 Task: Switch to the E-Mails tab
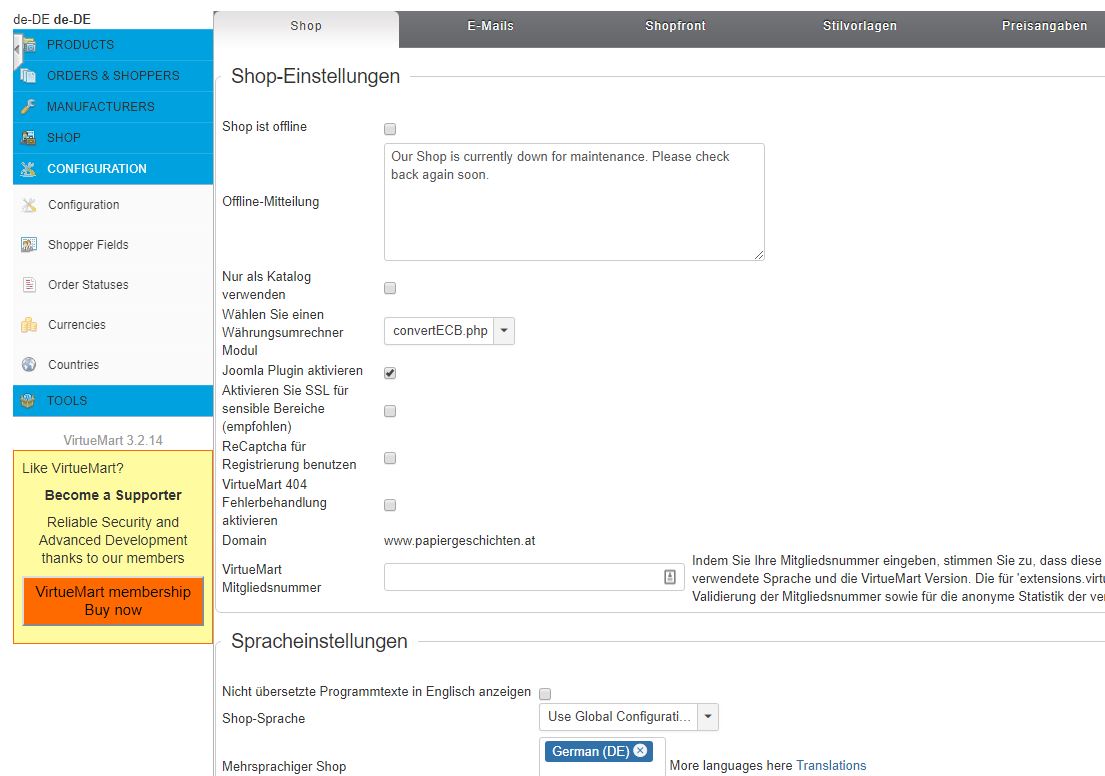pyautogui.click(x=490, y=26)
